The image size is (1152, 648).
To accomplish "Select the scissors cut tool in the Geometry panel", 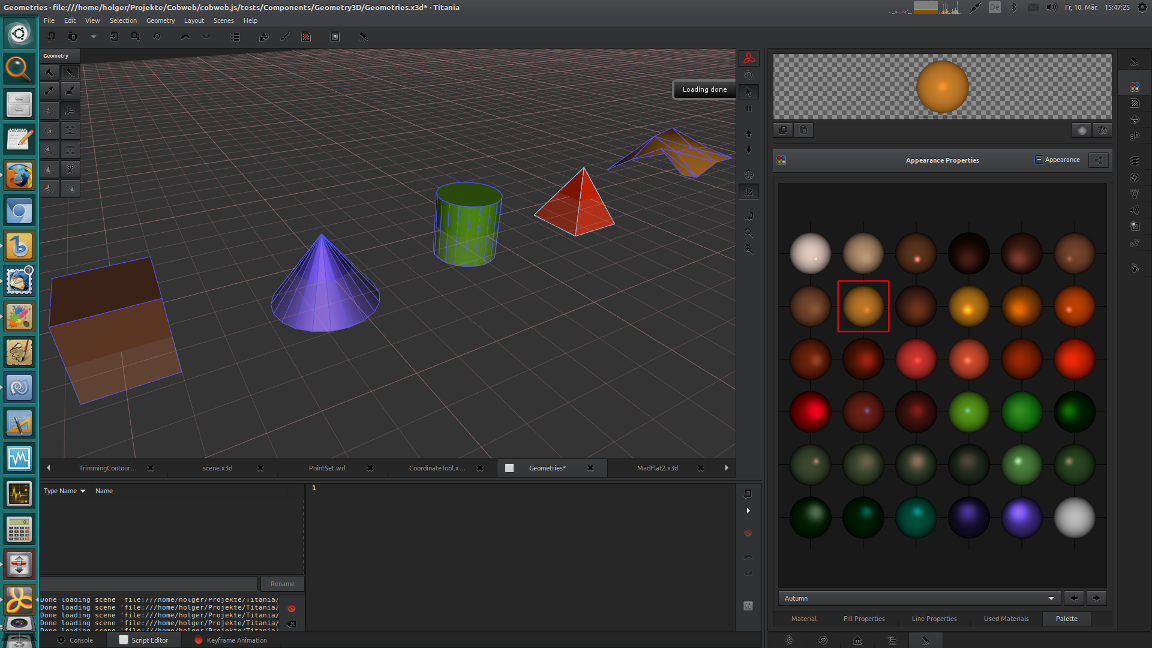I will (70, 168).
